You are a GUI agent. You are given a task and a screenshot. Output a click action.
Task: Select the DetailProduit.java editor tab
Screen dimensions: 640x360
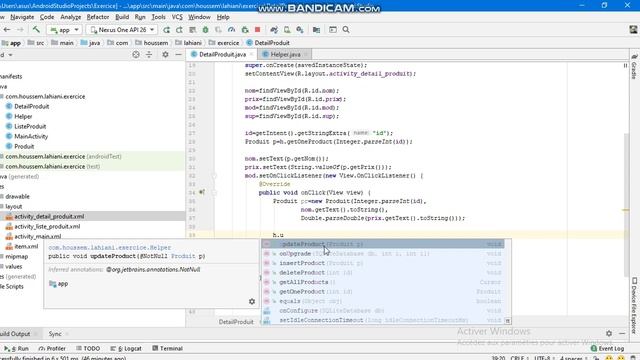click(222, 54)
